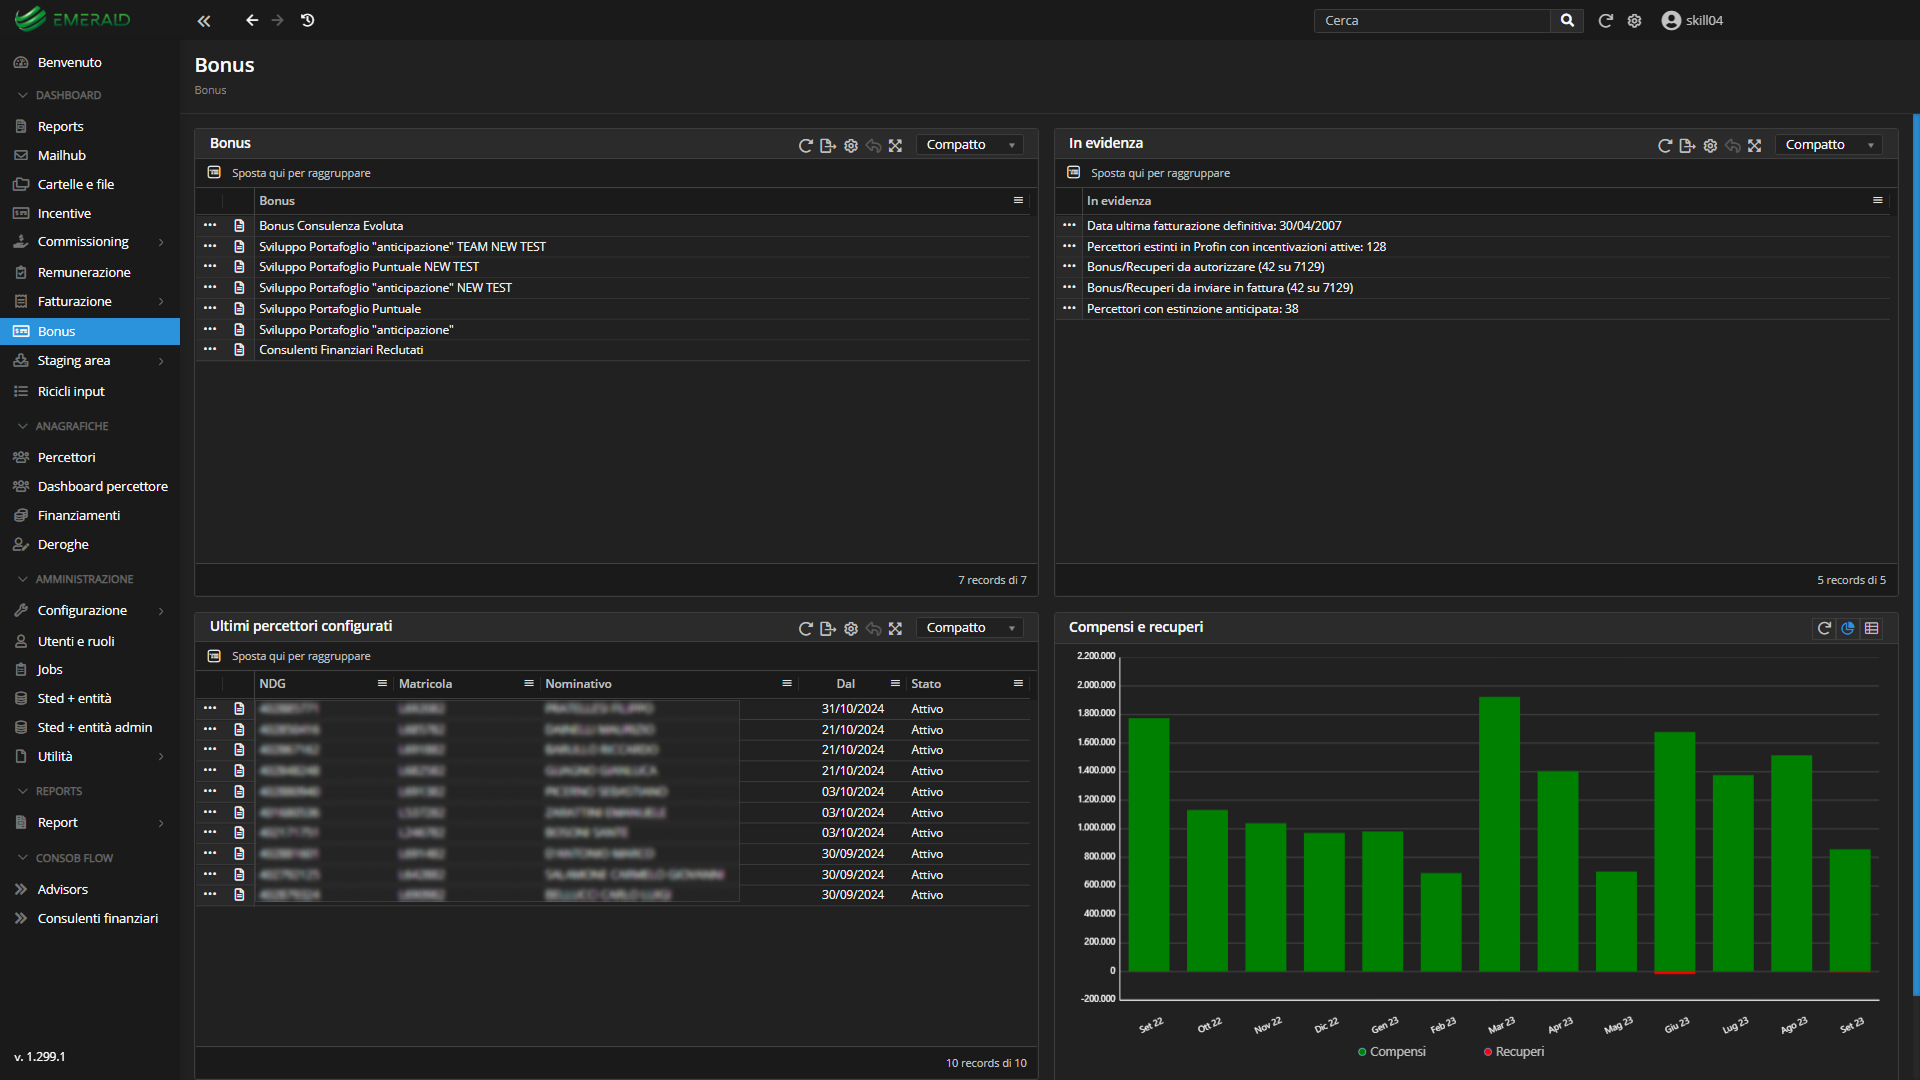This screenshot has width=1920, height=1080.
Task: Export Ultimi percettori configurati data
Action: [x=828, y=629]
